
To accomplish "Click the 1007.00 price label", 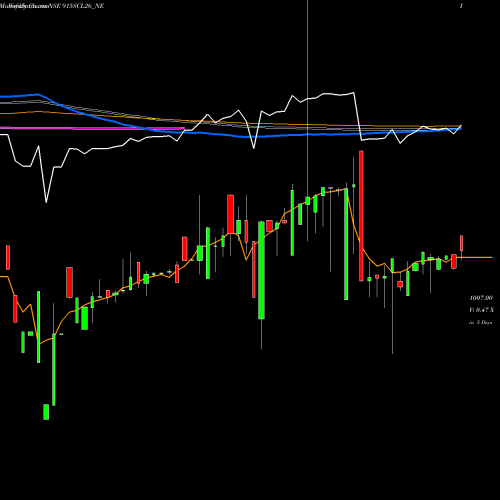I will pyautogui.click(x=481, y=298).
